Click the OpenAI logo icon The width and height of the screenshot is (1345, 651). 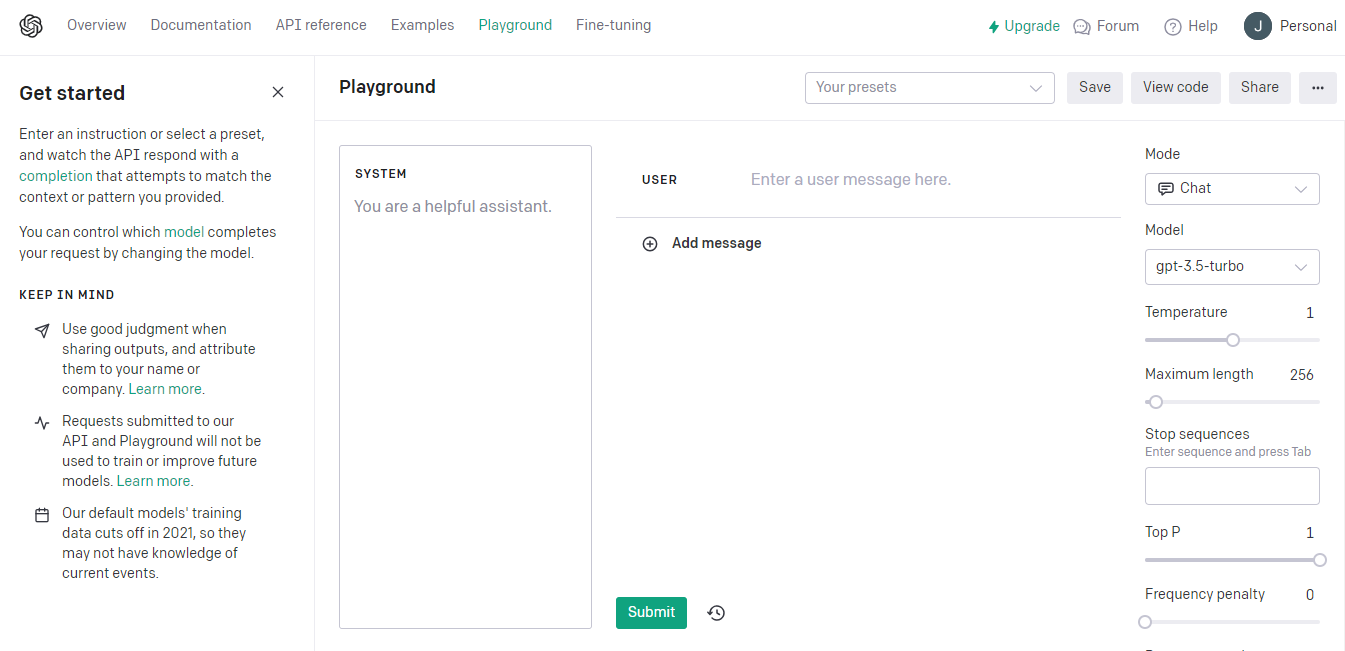31,26
